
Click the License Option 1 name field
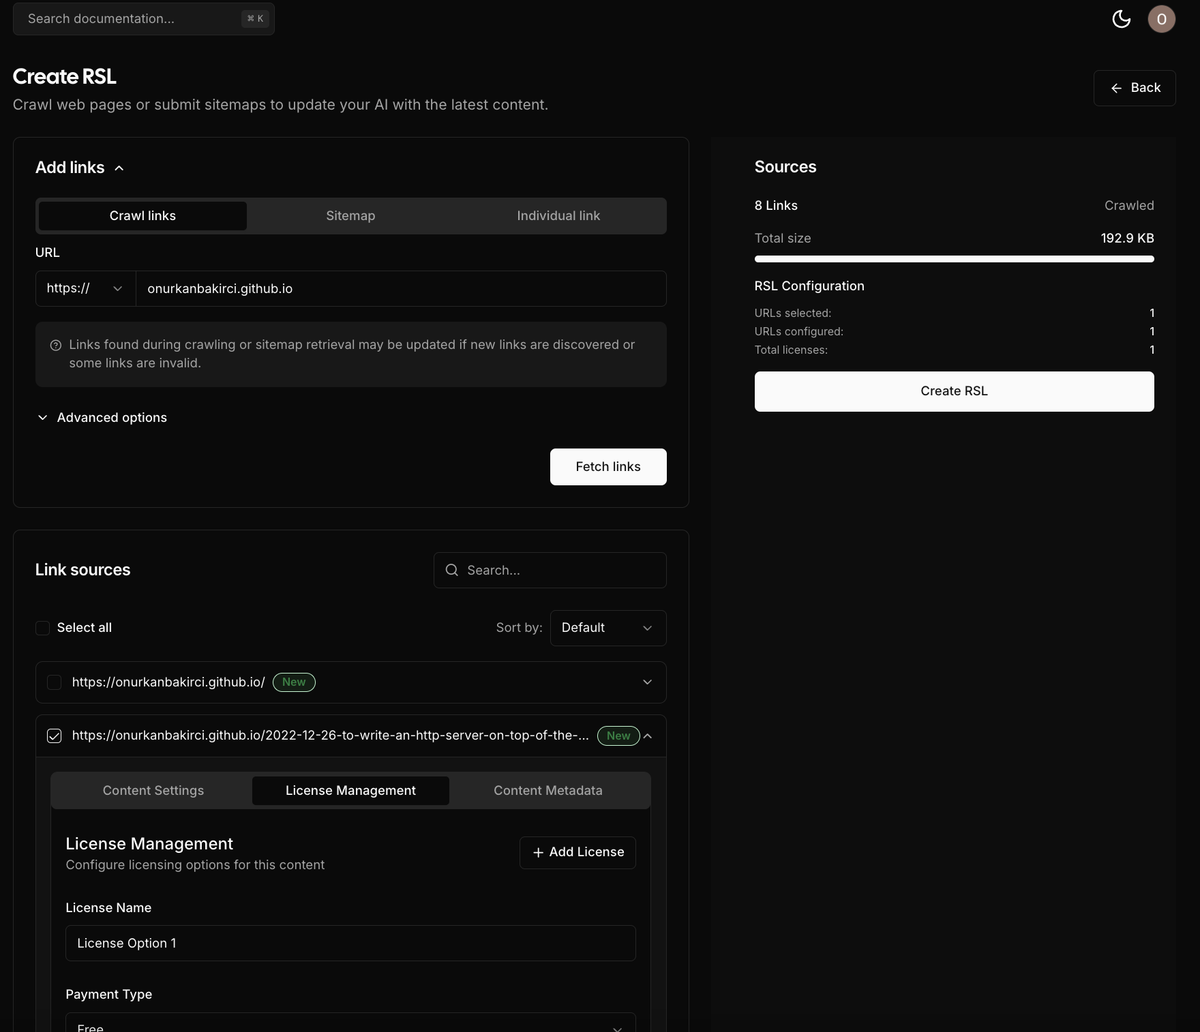350,943
